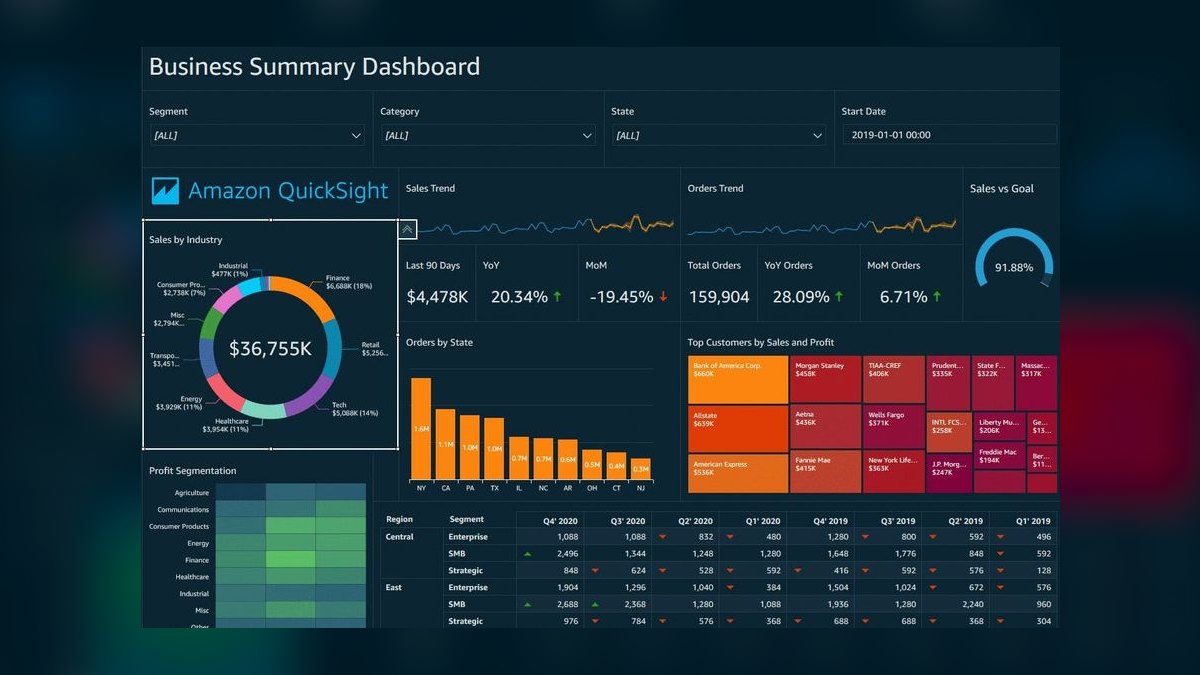1200x675 pixels.
Task: Click the $36,755K total in the donut center
Action: 270,349
